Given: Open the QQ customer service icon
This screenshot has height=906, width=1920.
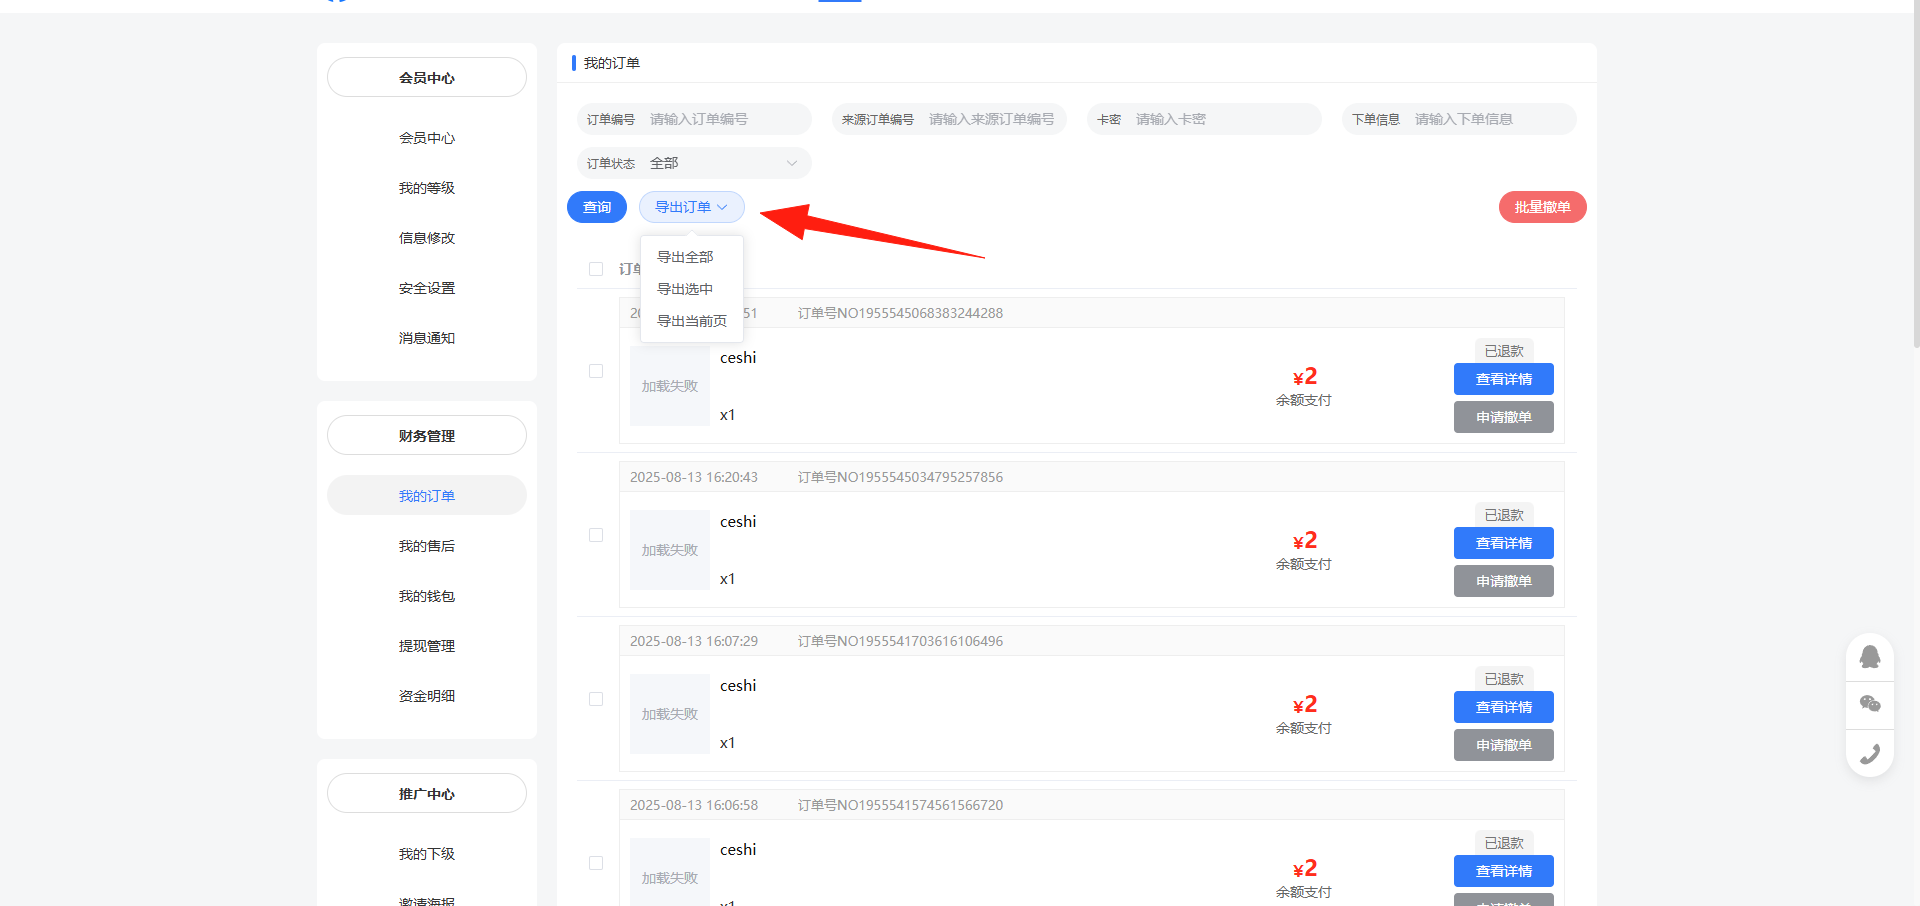Looking at the screenshot, I should [1869, 657].
